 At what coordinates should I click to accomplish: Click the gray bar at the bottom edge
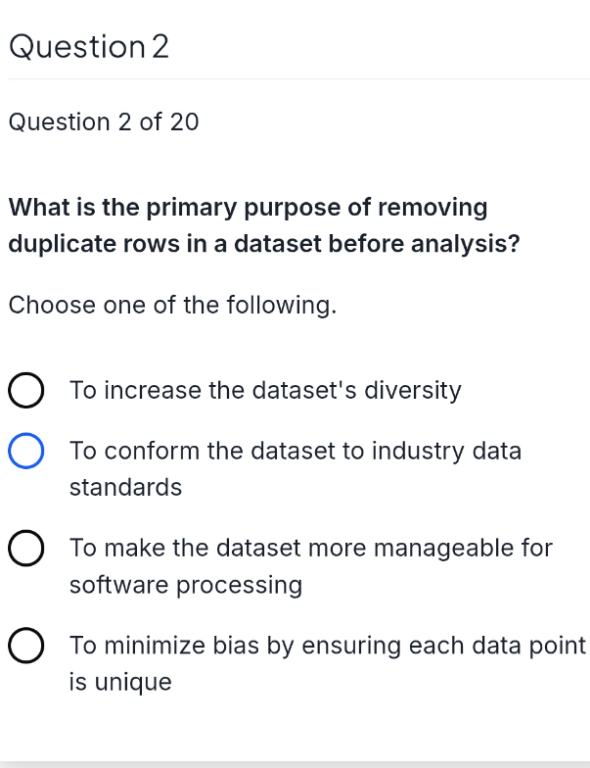(295, 764)
